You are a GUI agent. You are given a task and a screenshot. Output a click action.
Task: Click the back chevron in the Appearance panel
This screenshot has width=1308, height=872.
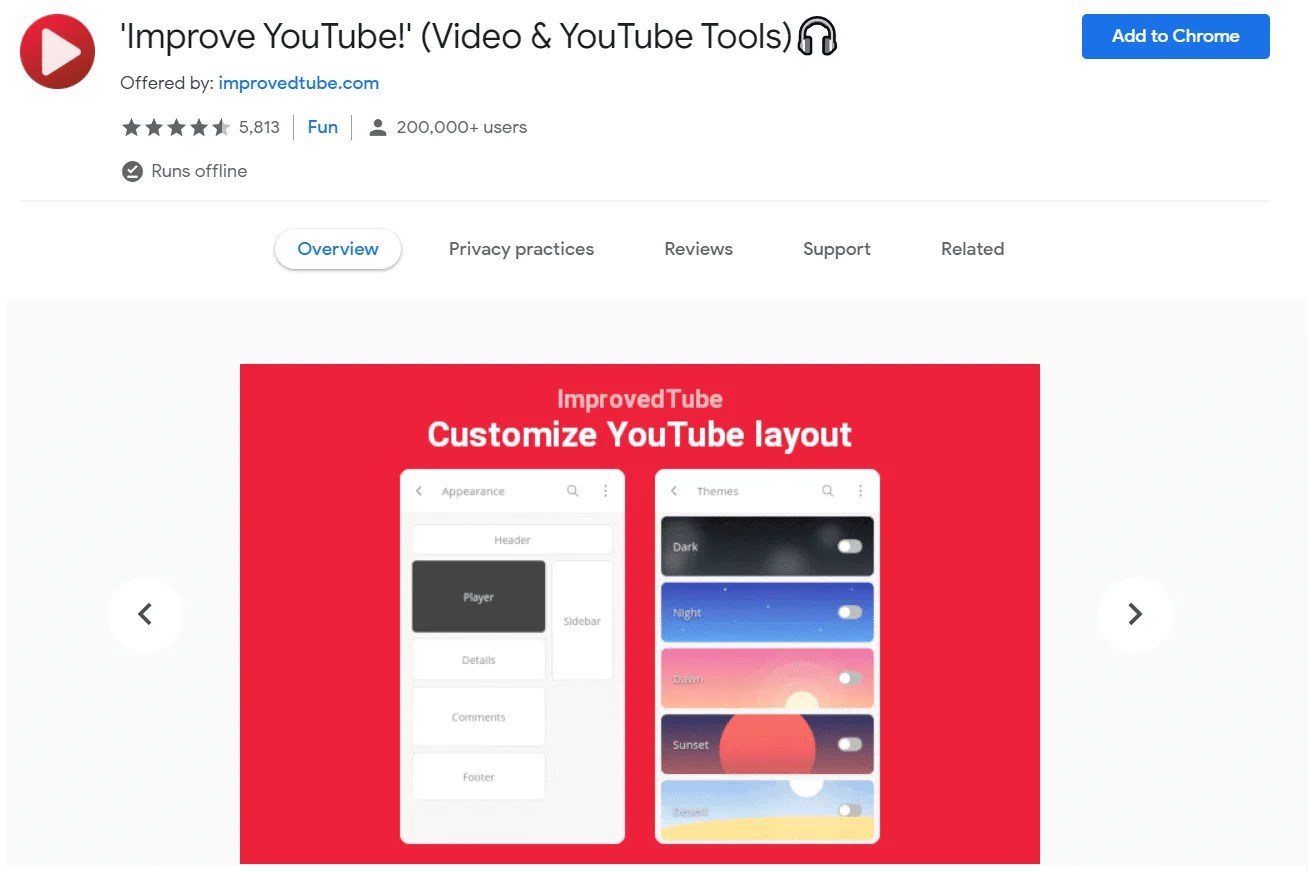pos(419,491)
